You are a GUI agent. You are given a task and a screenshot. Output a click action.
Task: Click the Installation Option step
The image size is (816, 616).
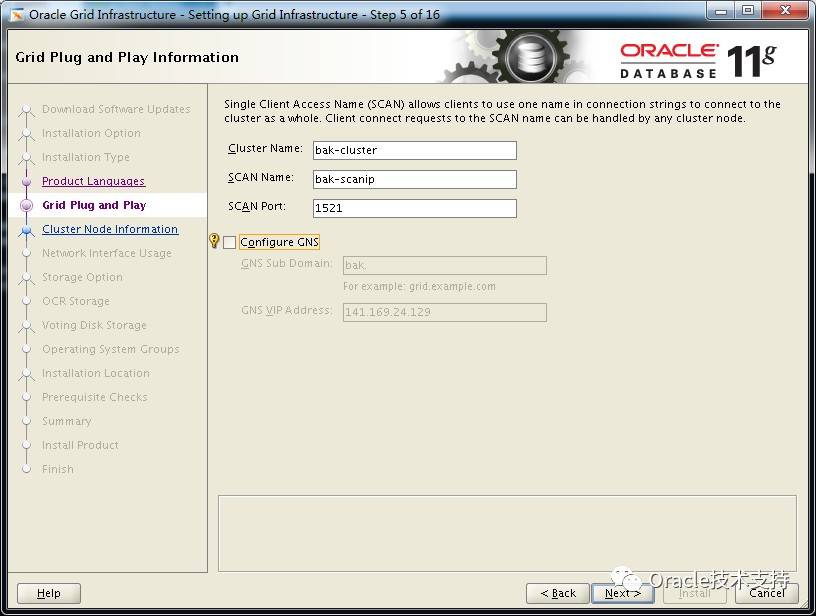(x=91, y=133)
